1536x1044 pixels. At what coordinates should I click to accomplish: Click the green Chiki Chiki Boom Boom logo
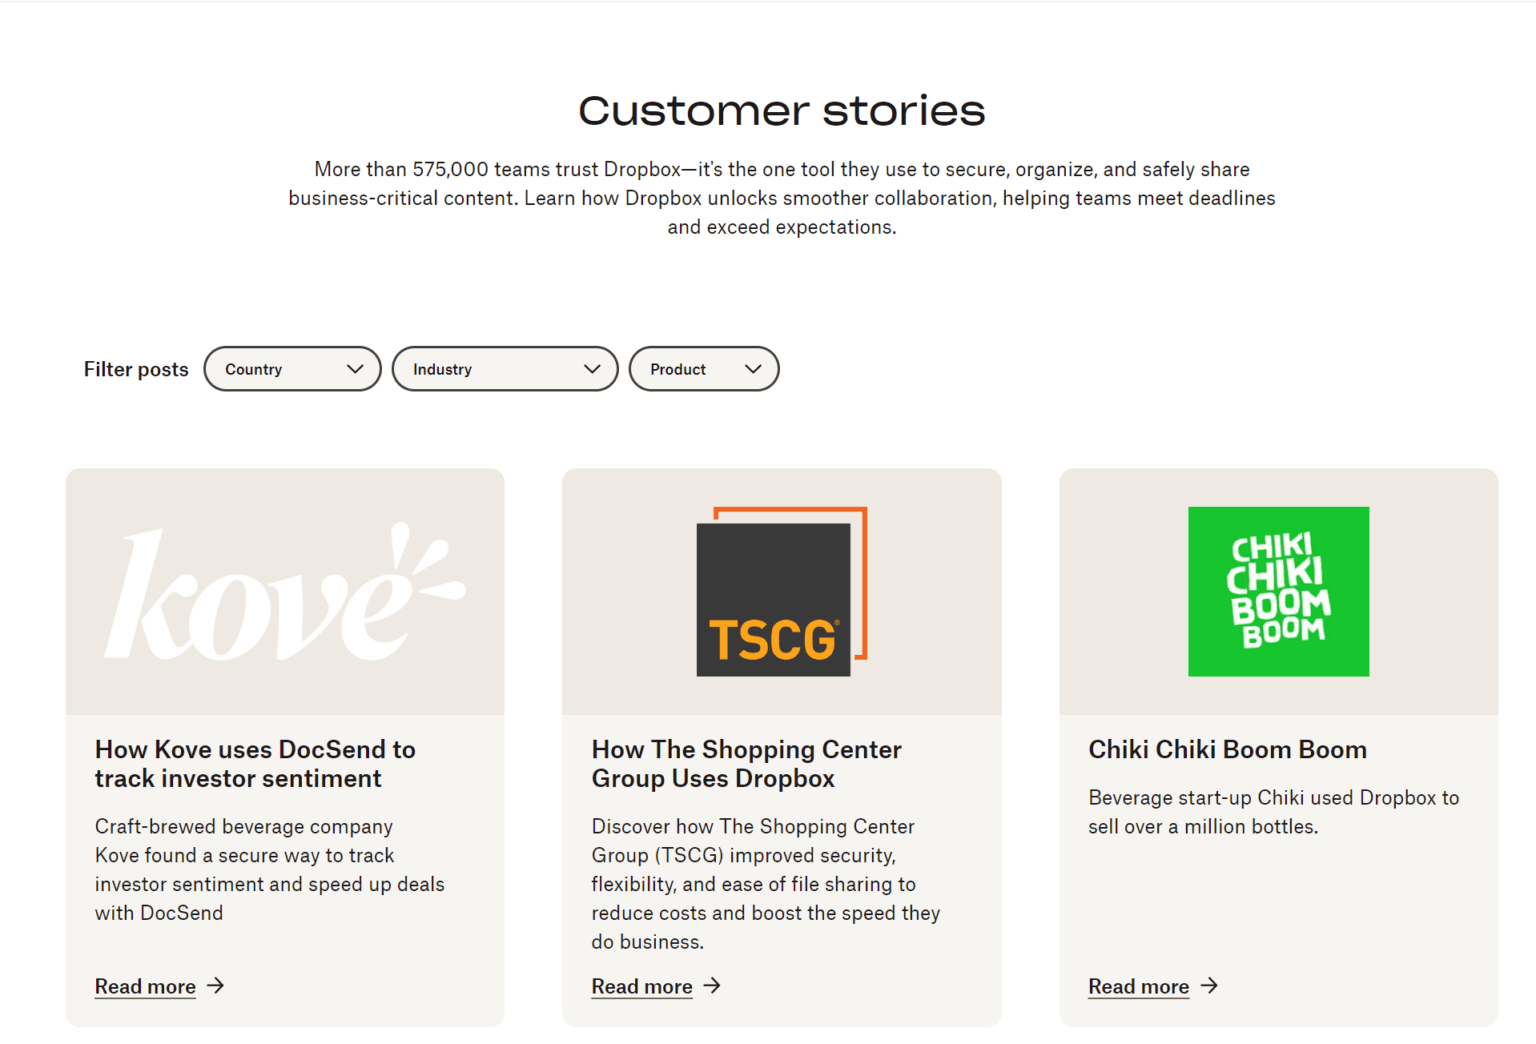(x=1278, y=591)
